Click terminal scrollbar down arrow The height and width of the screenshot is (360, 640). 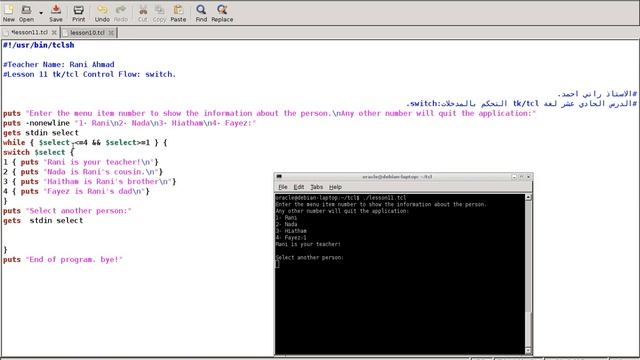click(x=528, y=351)
